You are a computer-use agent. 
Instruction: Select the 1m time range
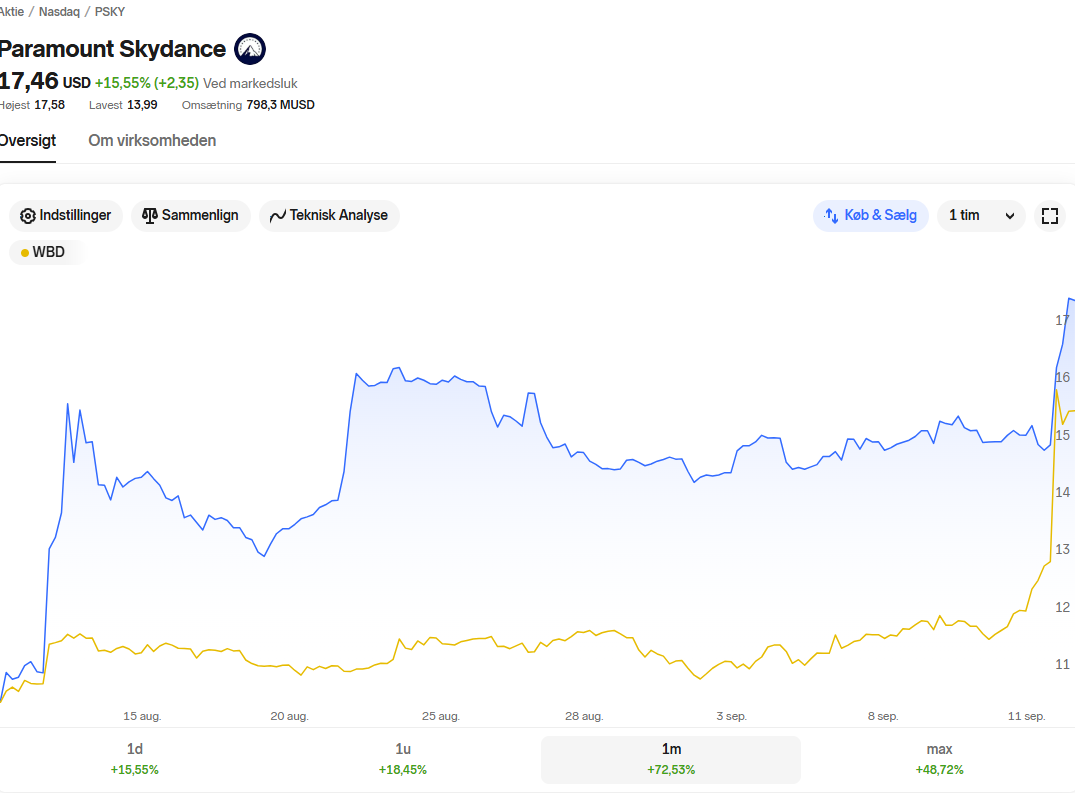pyautogui.click(x=671, y=759)
